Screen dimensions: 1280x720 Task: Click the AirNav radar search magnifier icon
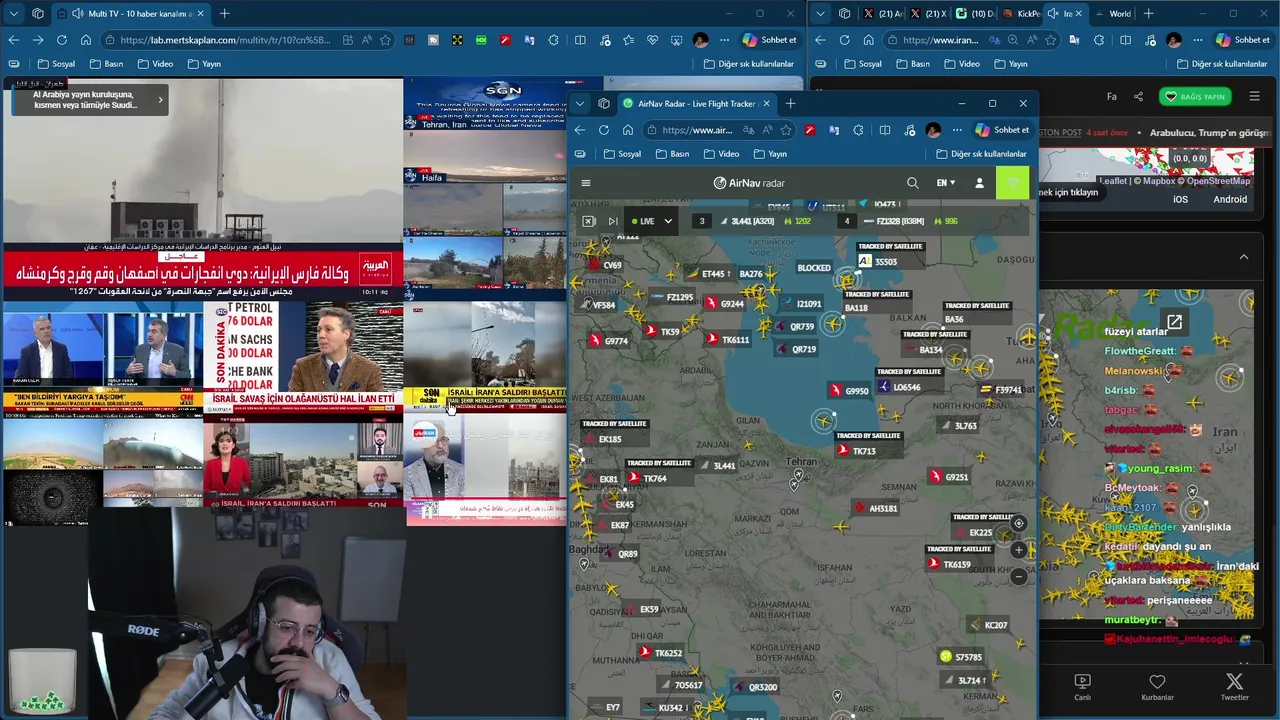point(912,183)
